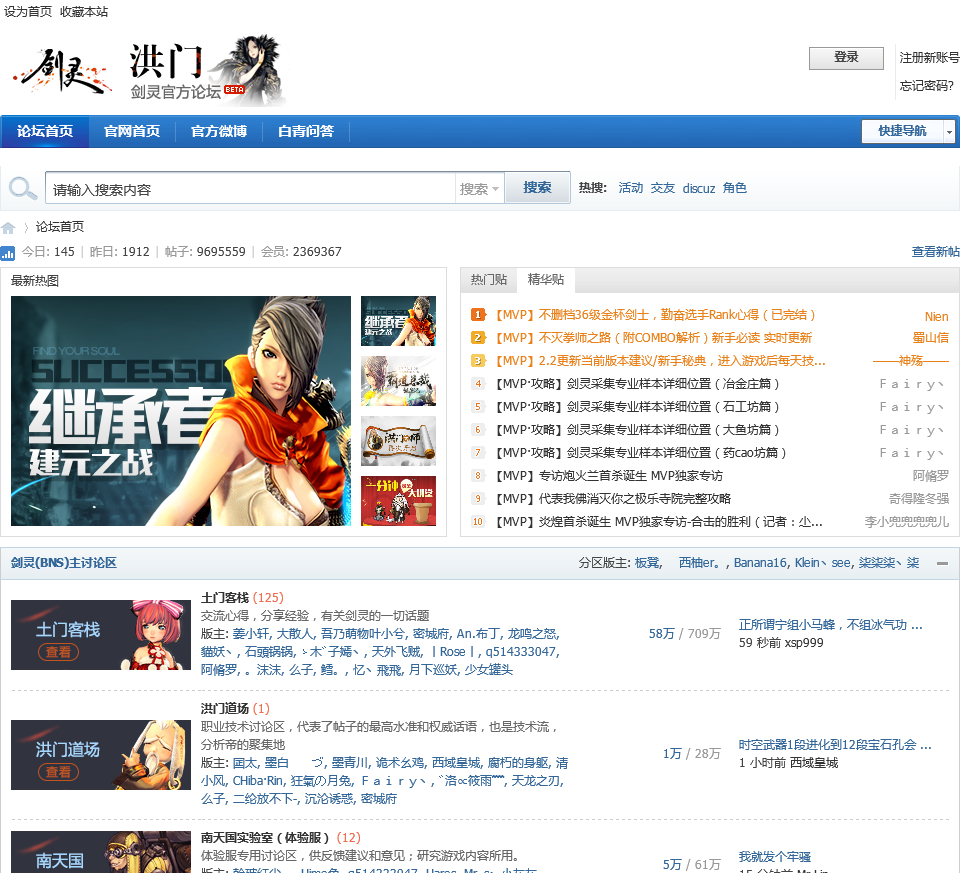The width and height of the screenshot is (960, 873).
Task: Open 注册新账号 link
Action: pyautogui.click(x=929, y=58)
